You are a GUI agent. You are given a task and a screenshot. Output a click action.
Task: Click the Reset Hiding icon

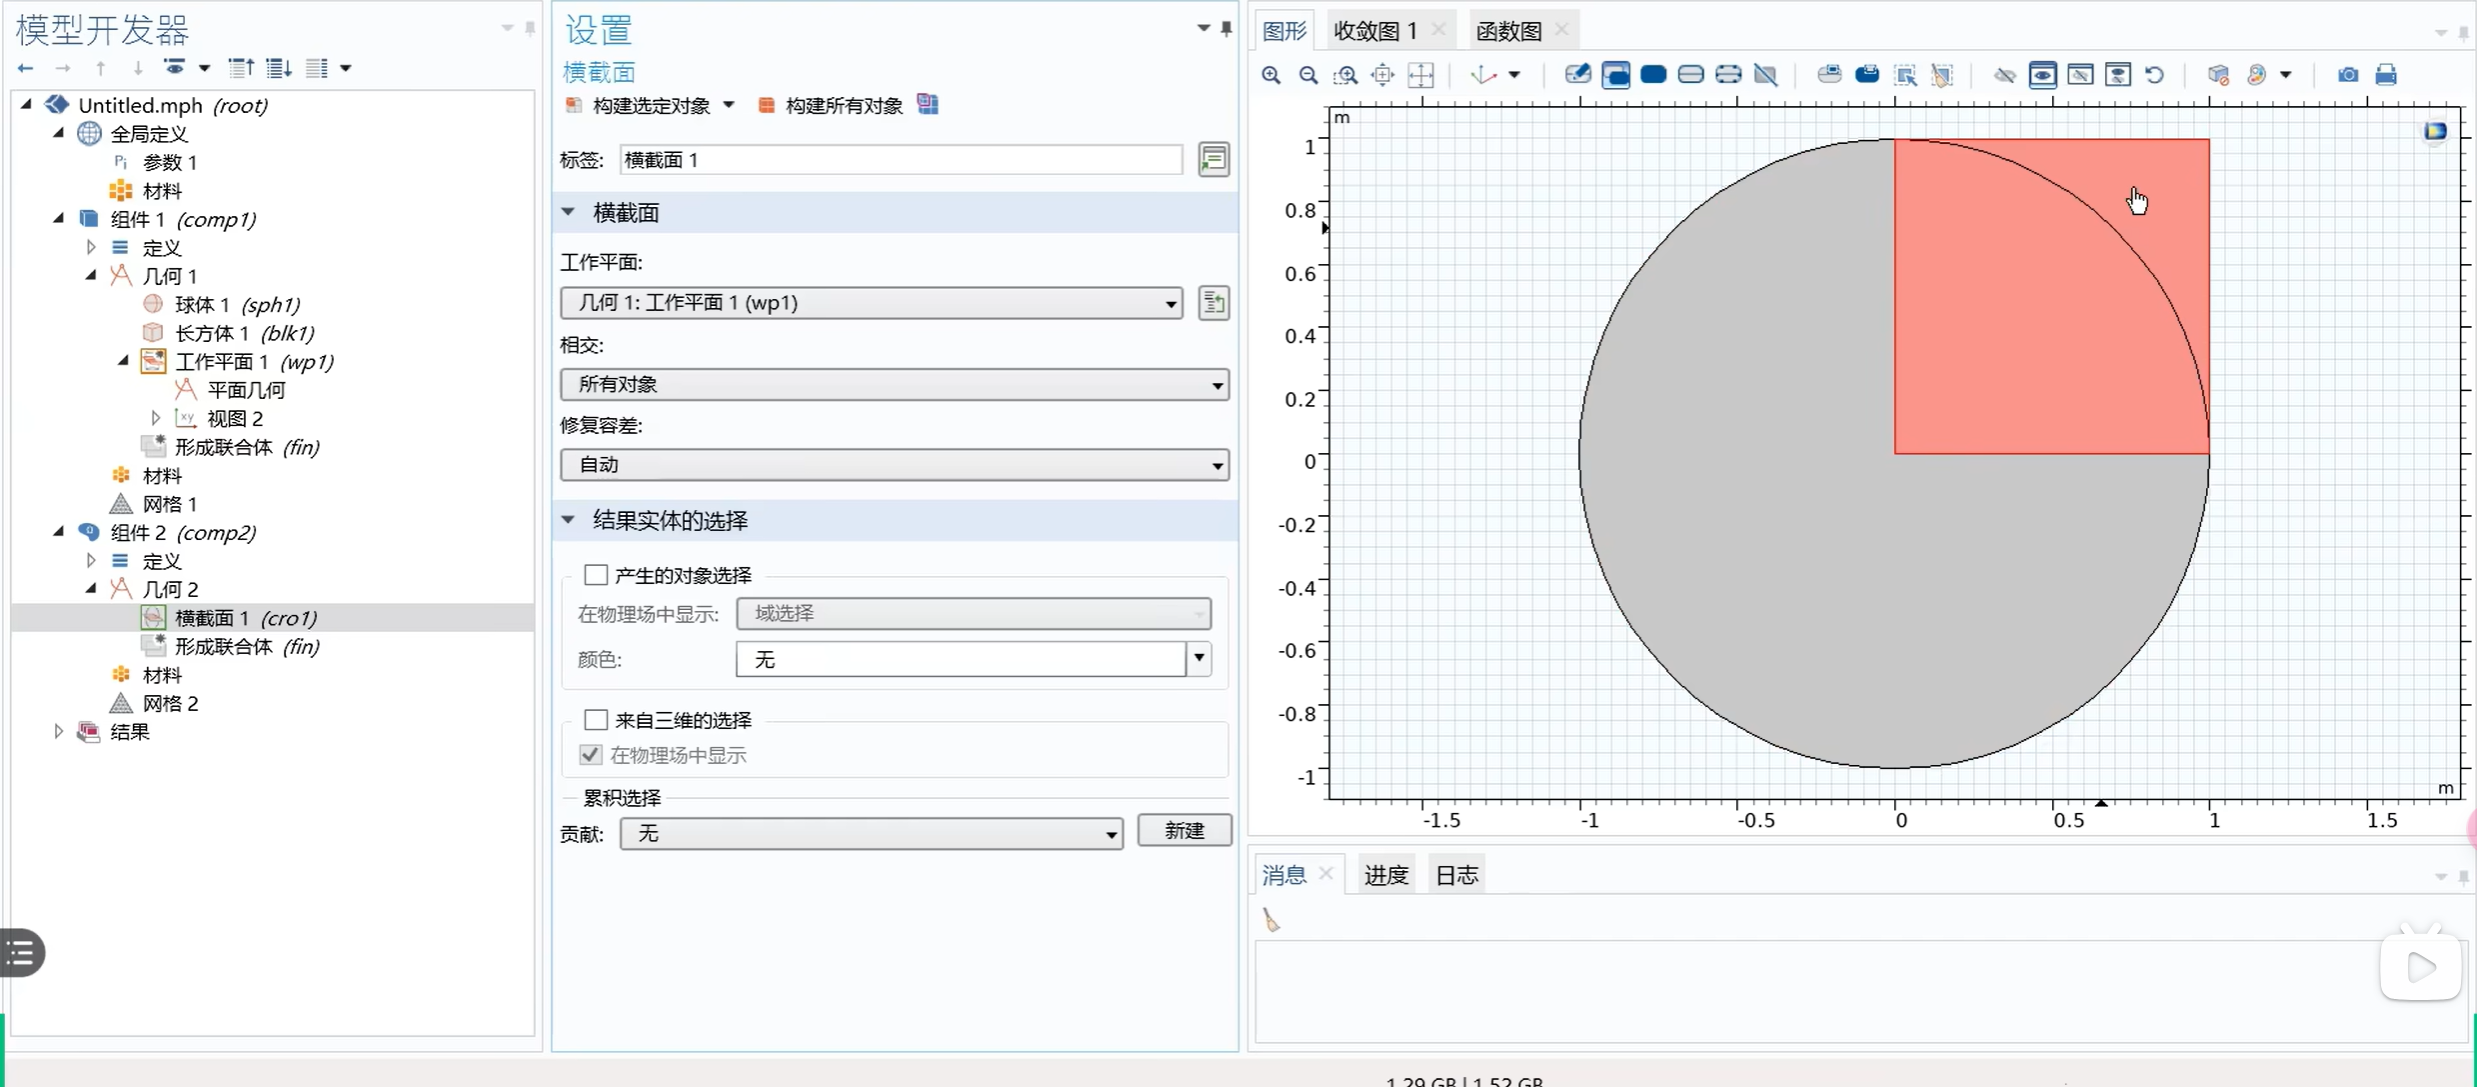[x=2155, y=75]
